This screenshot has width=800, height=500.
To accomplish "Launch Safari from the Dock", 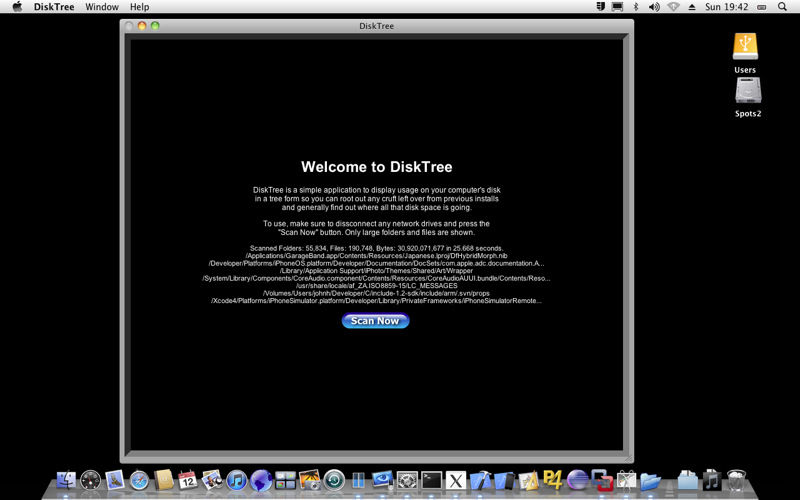I will coord(139,480).
